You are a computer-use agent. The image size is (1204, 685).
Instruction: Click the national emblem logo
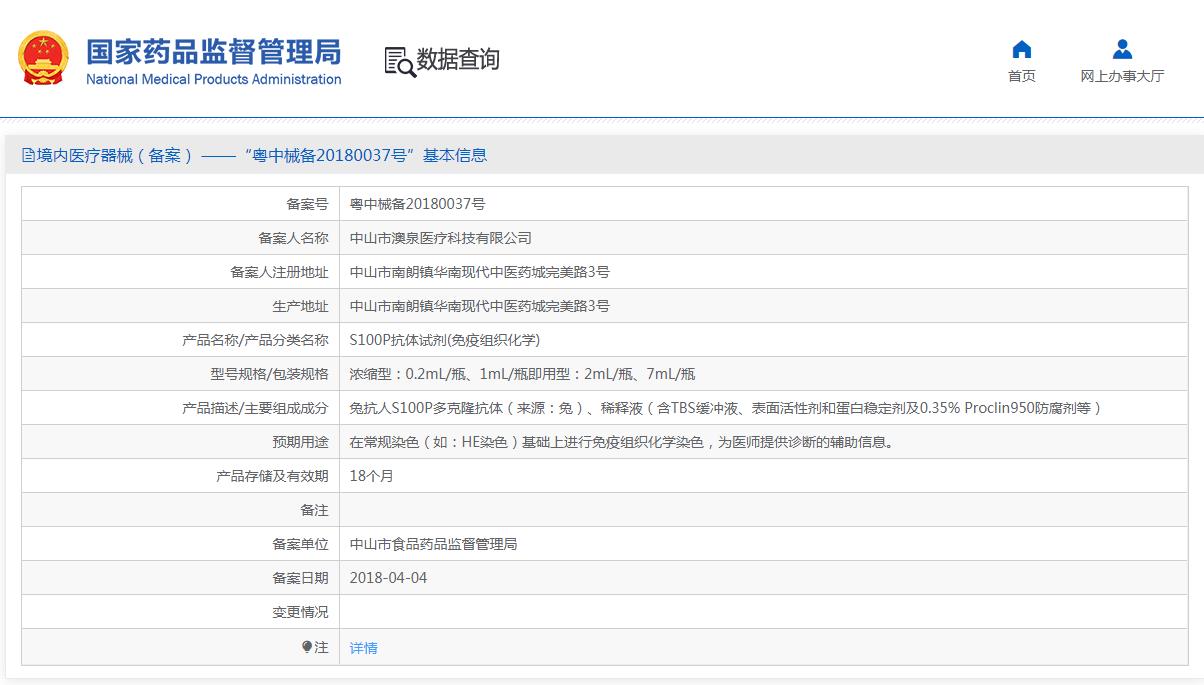pyautogui.click(x=43, y=58)
